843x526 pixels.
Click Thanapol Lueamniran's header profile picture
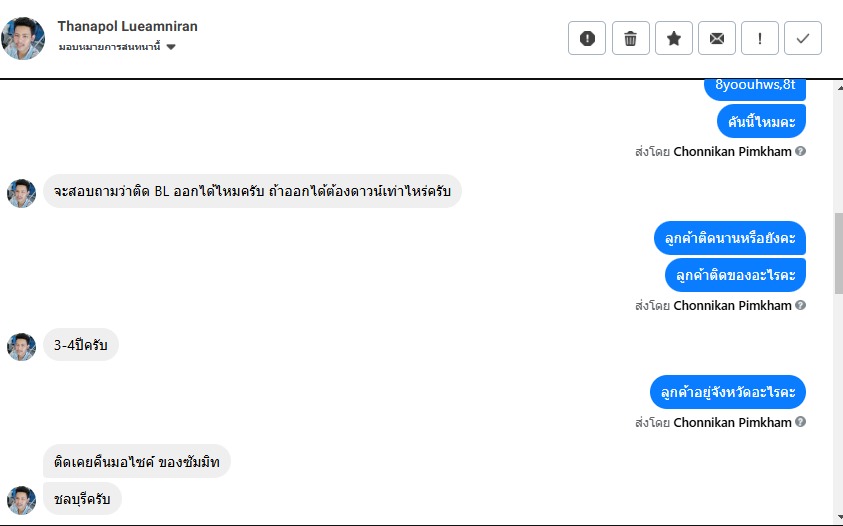[x=23, y=38]
